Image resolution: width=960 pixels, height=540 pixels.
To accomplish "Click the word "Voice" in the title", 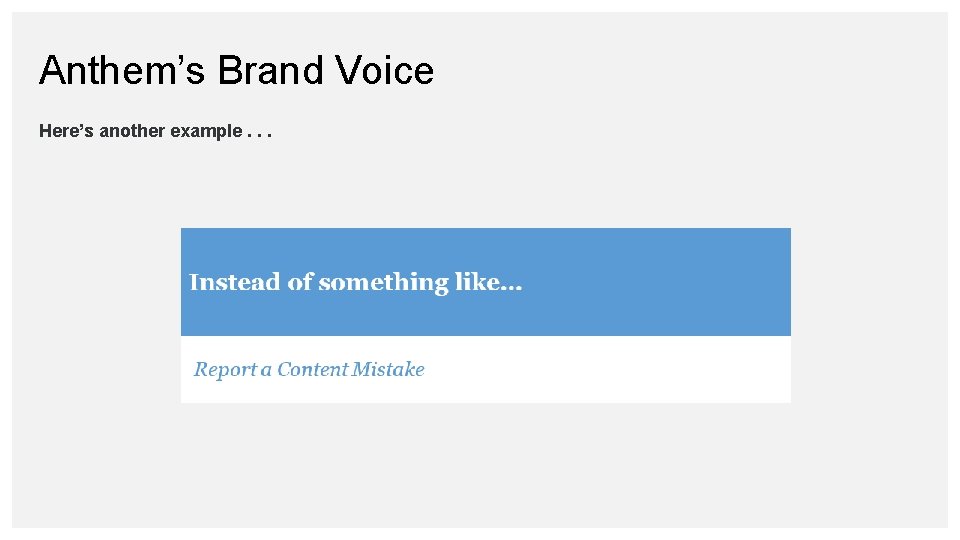I will [x=385, y=71].
